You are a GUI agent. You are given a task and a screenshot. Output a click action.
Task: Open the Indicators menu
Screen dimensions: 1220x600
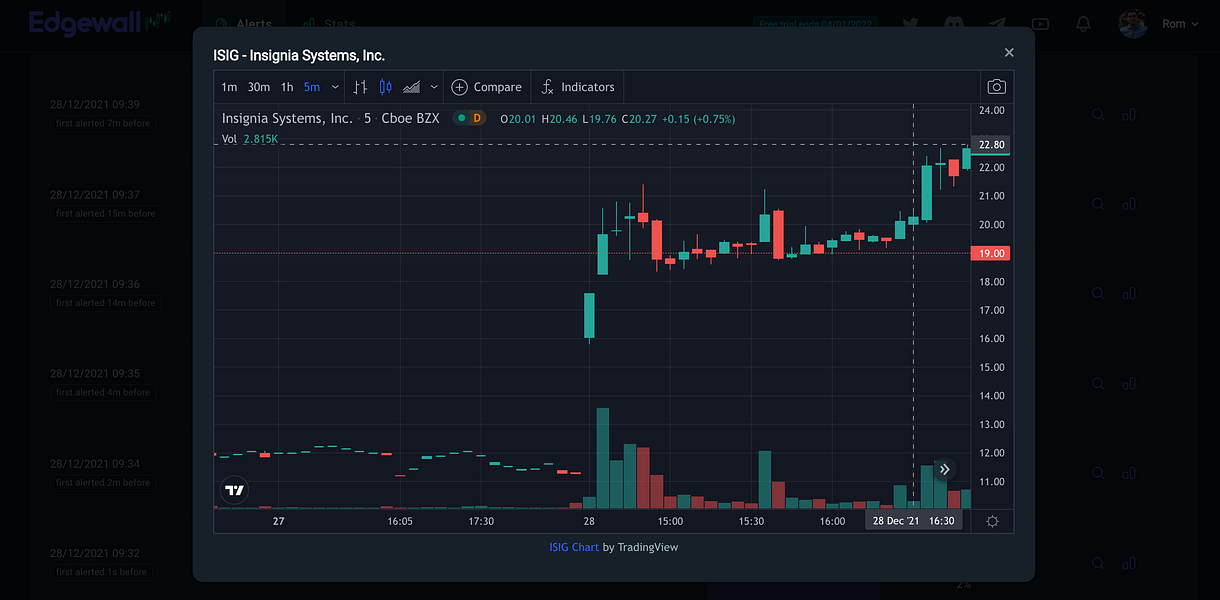(x=578, y=87)
